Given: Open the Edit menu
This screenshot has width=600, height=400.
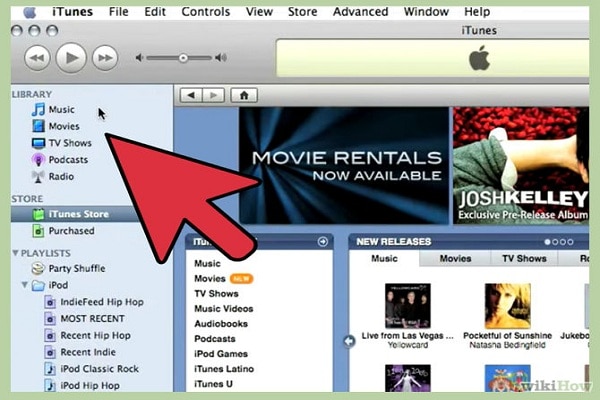Looking at the screenshot, I should click(x=155, y=12).
